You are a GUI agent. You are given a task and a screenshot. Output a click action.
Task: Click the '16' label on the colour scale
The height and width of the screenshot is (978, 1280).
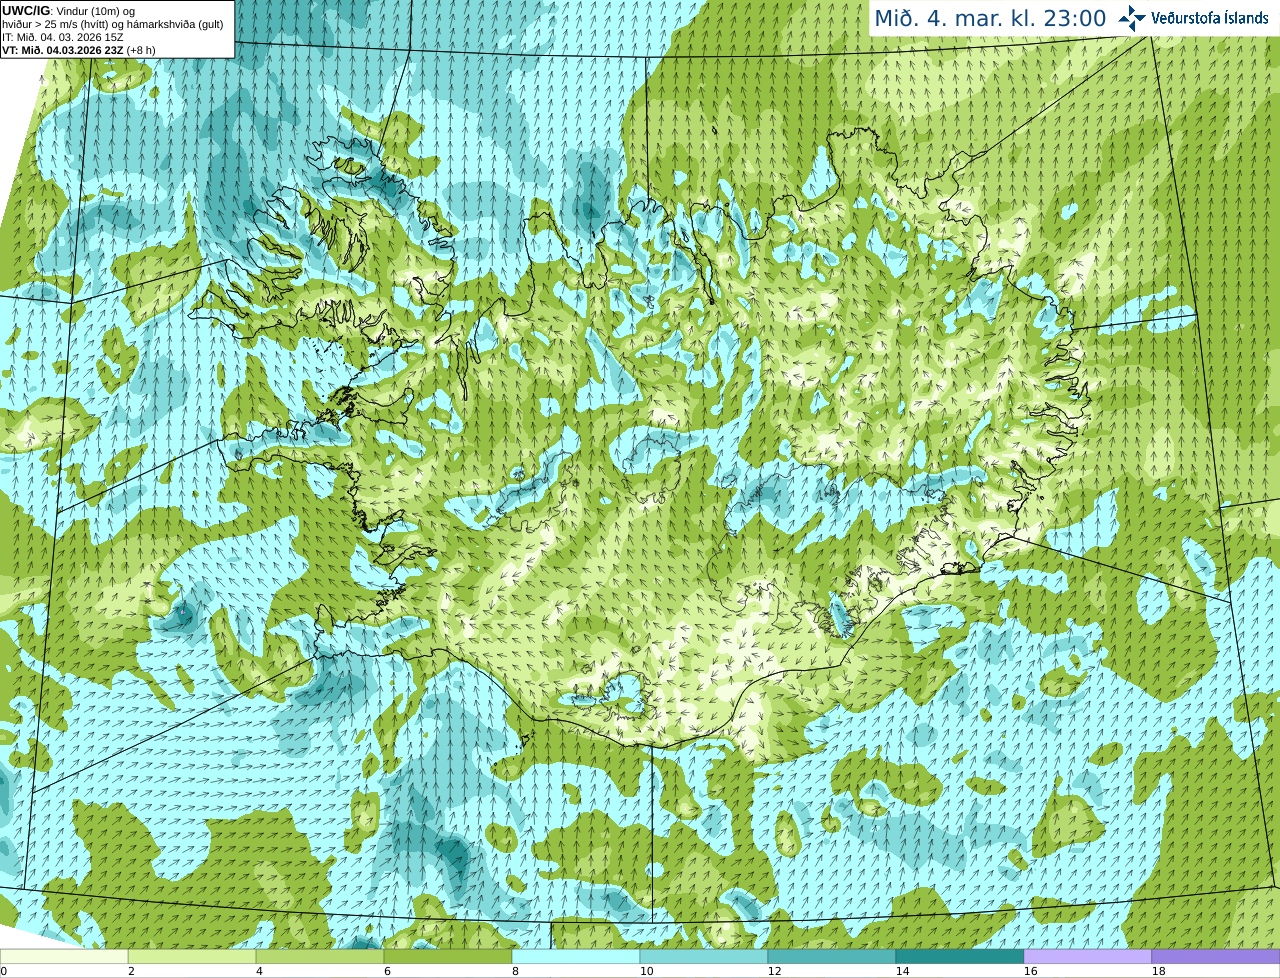coord(1030,971)
